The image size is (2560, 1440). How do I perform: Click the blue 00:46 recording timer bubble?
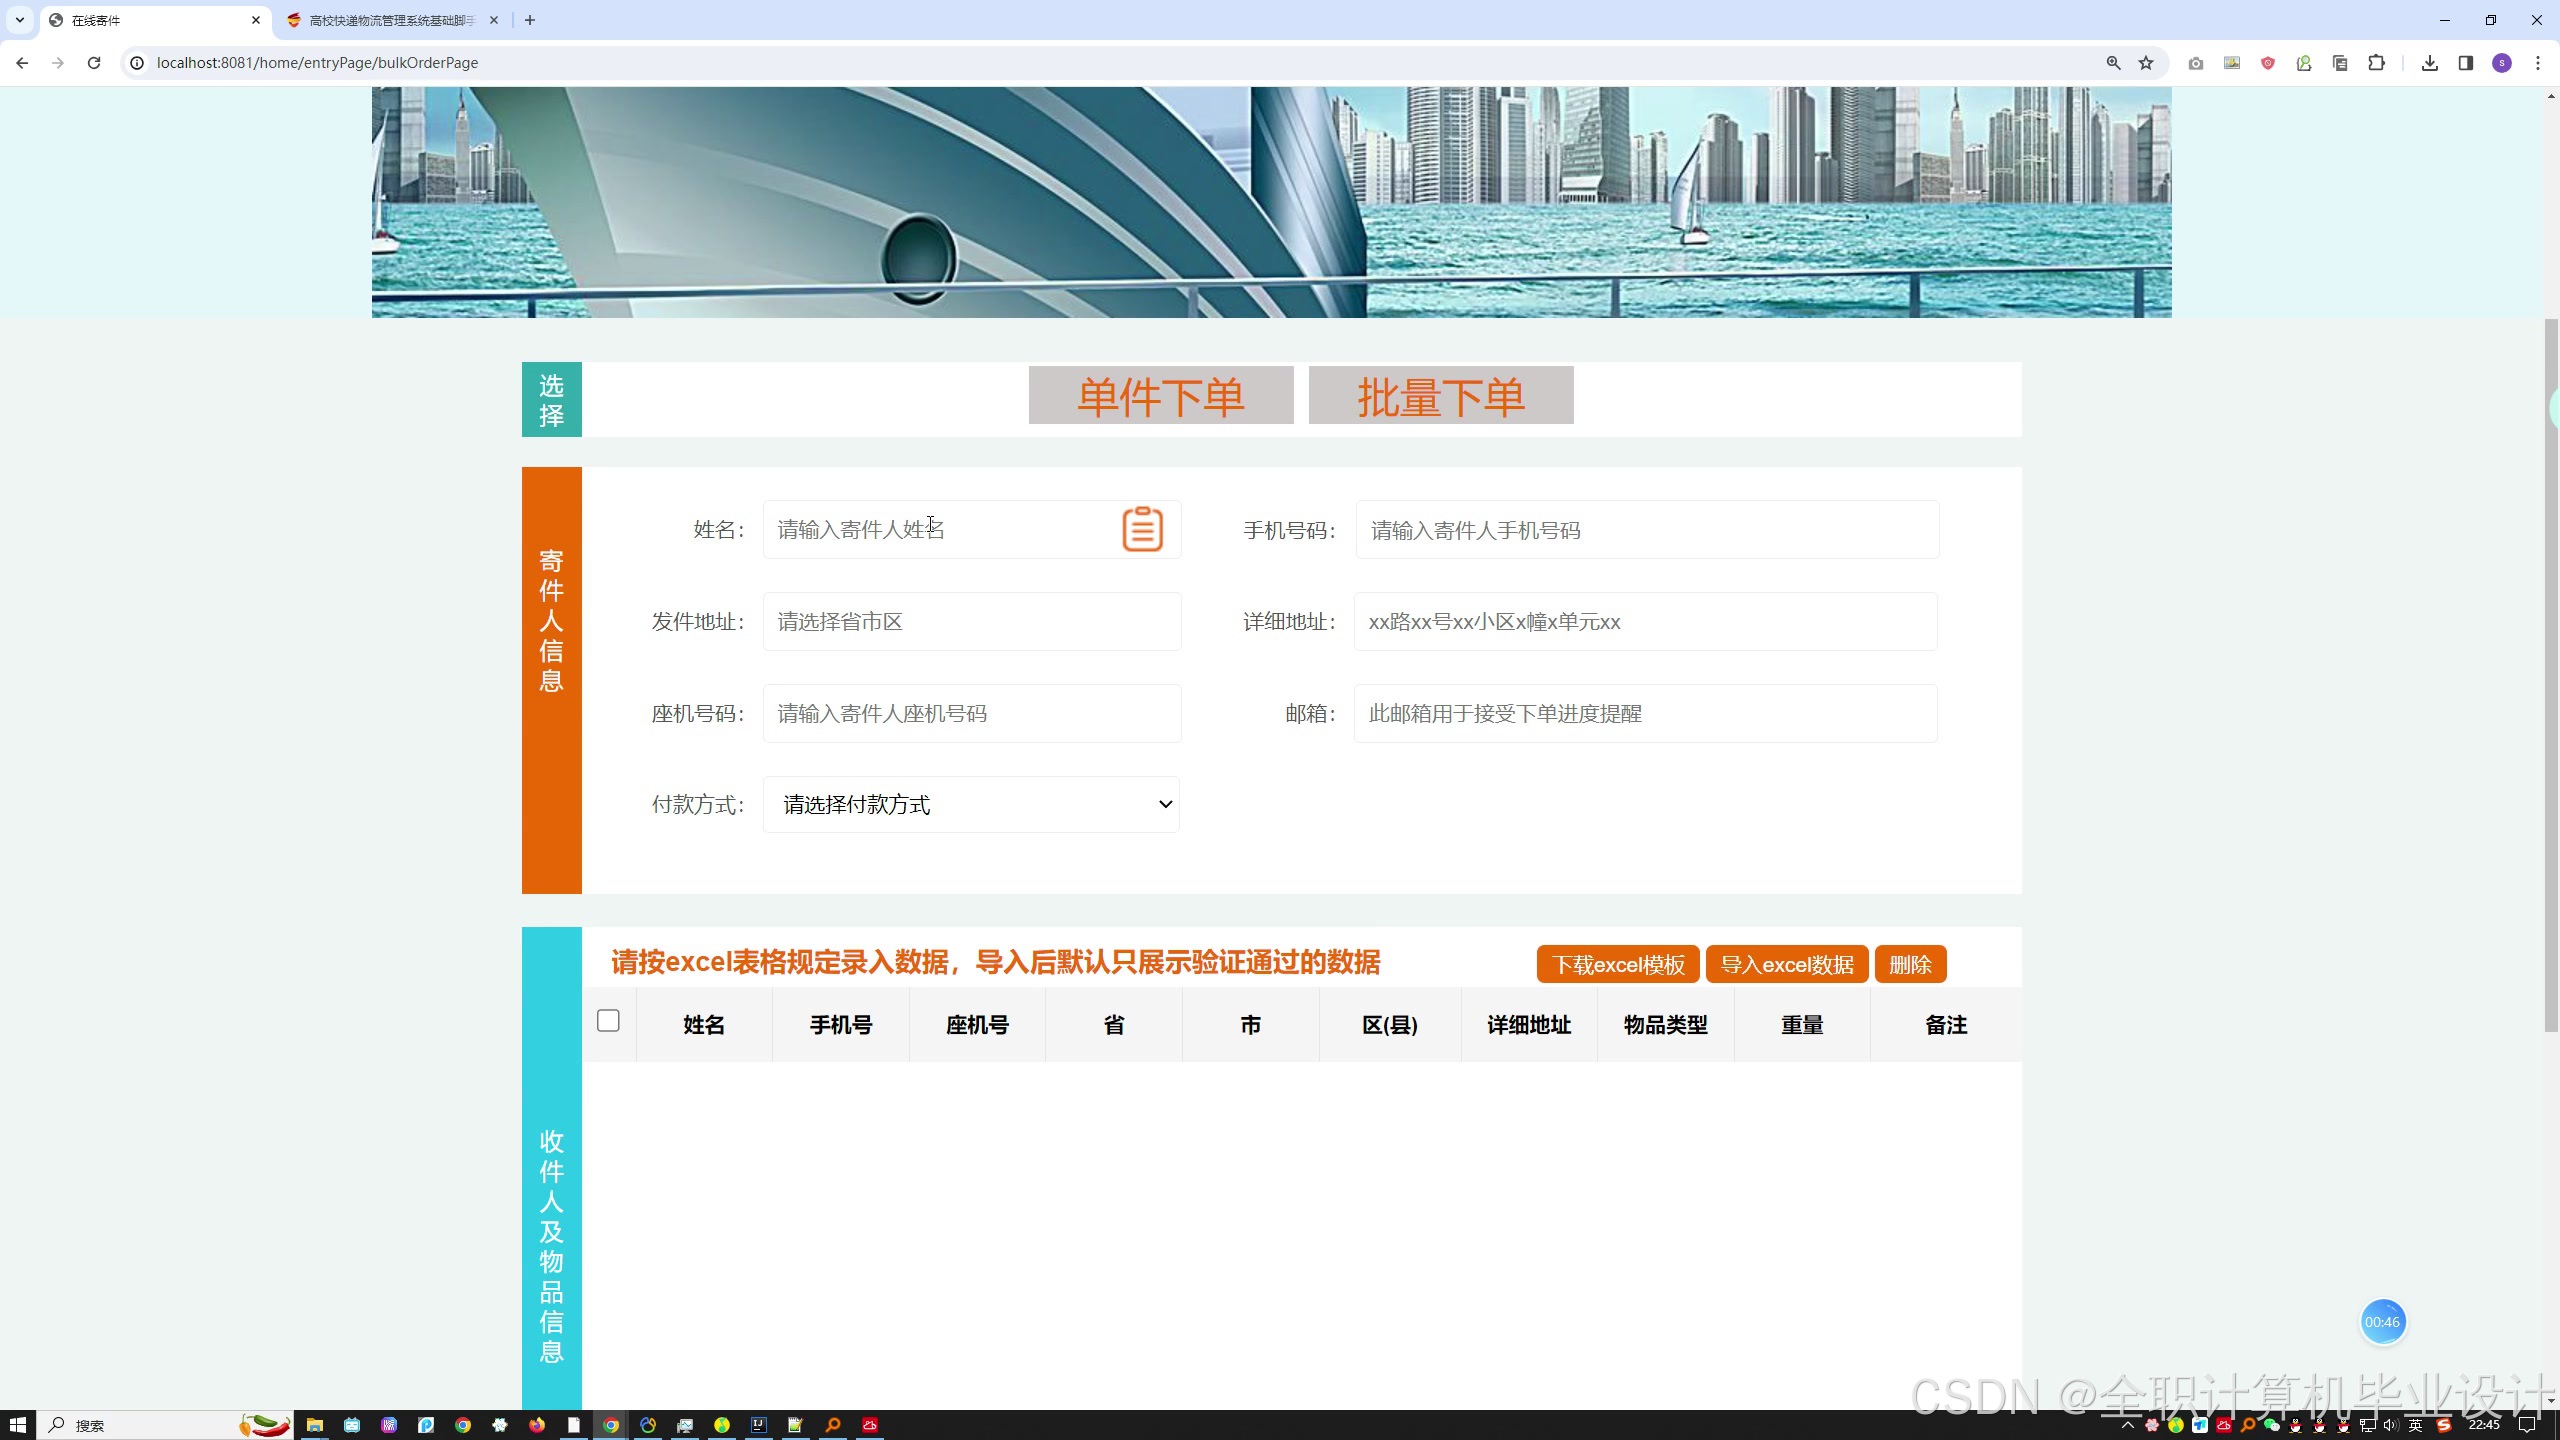2382,1322
